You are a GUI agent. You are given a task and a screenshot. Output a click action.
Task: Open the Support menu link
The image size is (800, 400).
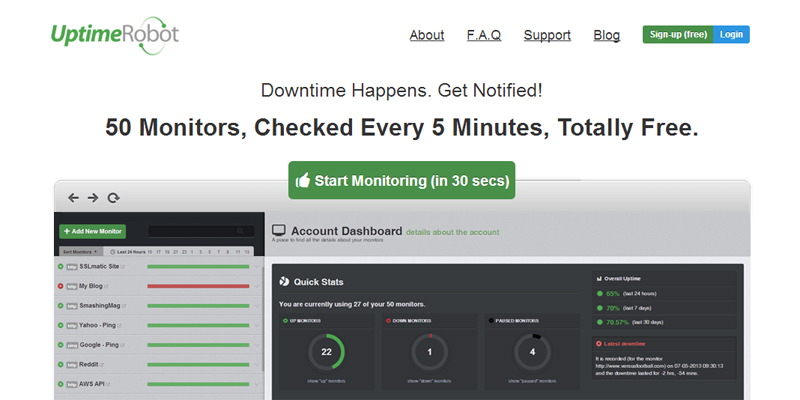(547, 35)
